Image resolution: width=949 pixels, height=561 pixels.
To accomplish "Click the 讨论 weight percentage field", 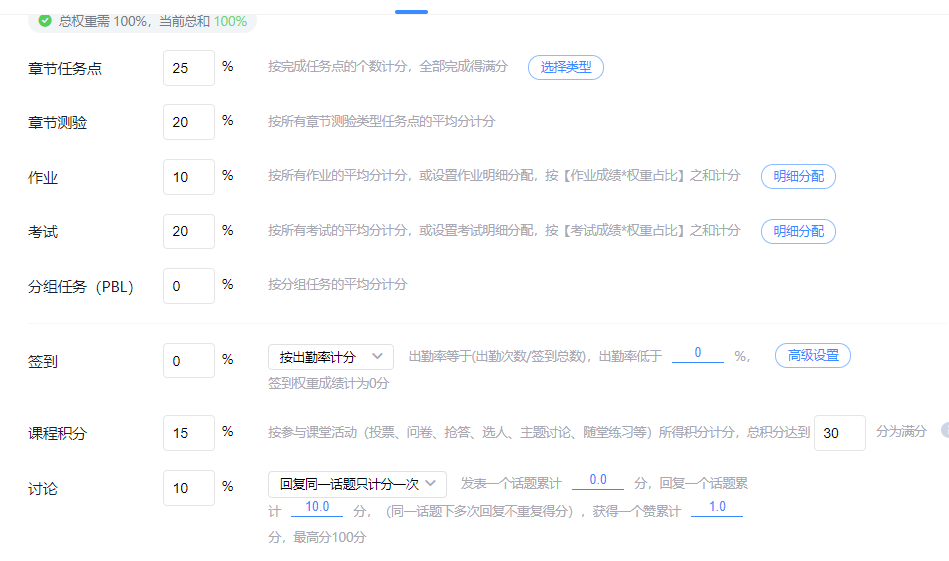I will 188,488.
